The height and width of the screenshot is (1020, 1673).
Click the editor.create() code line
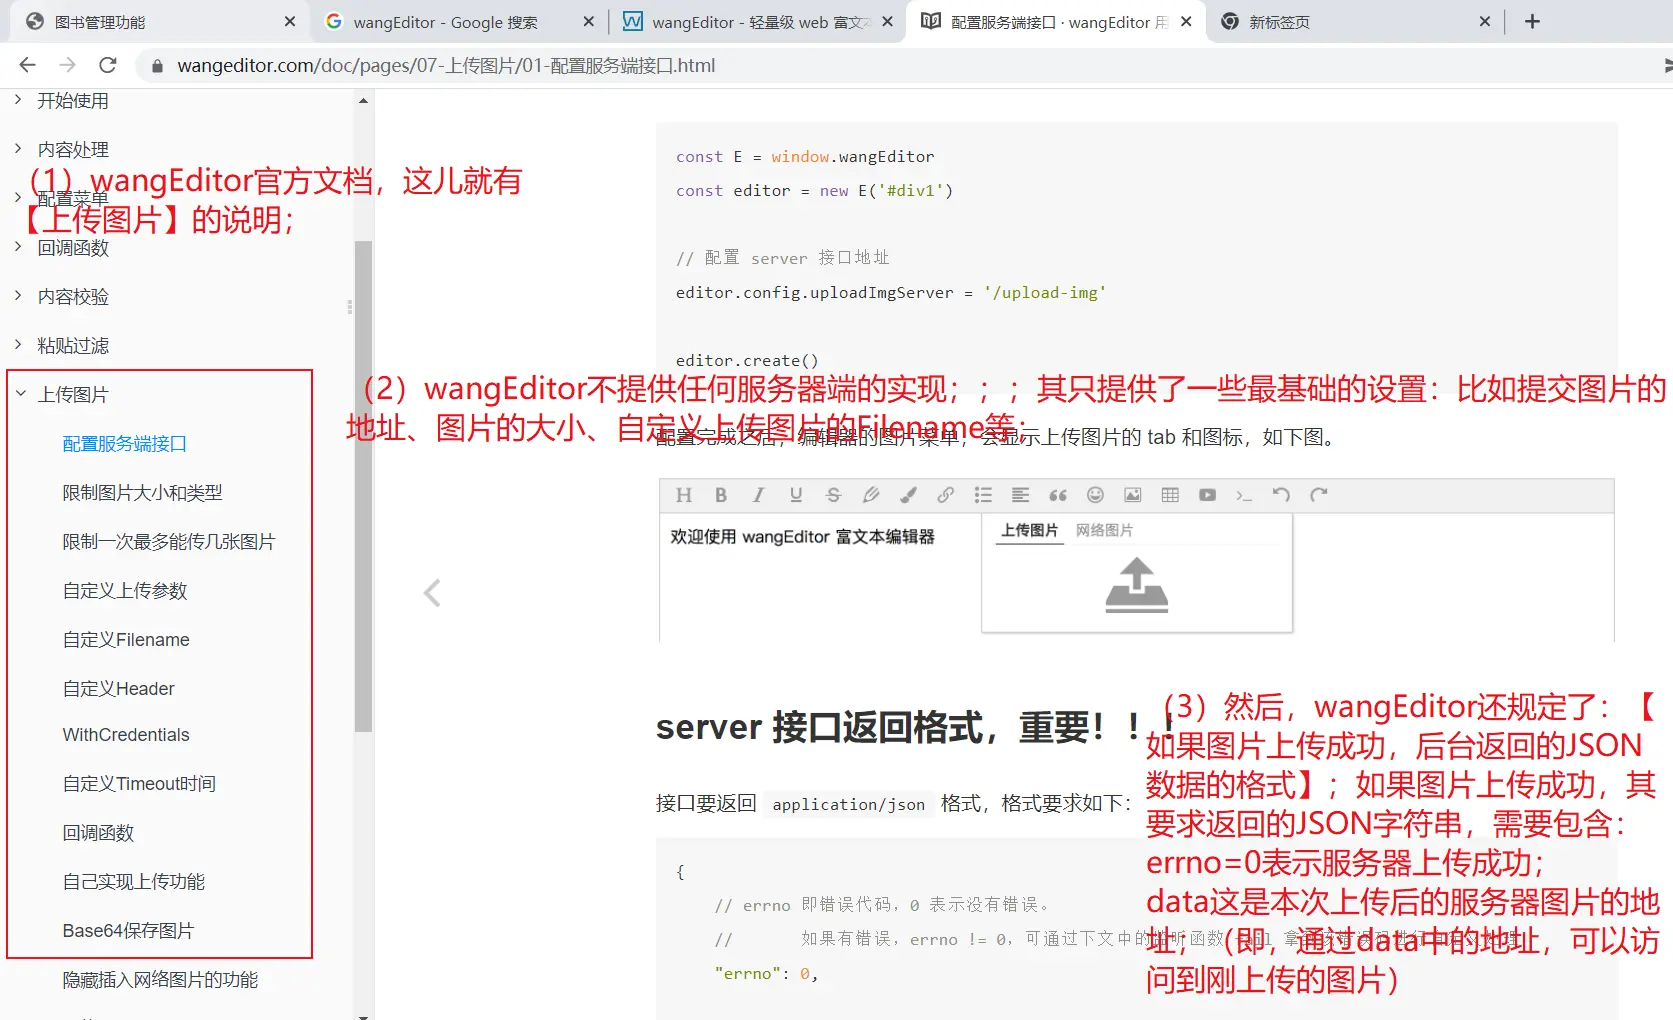747,360
